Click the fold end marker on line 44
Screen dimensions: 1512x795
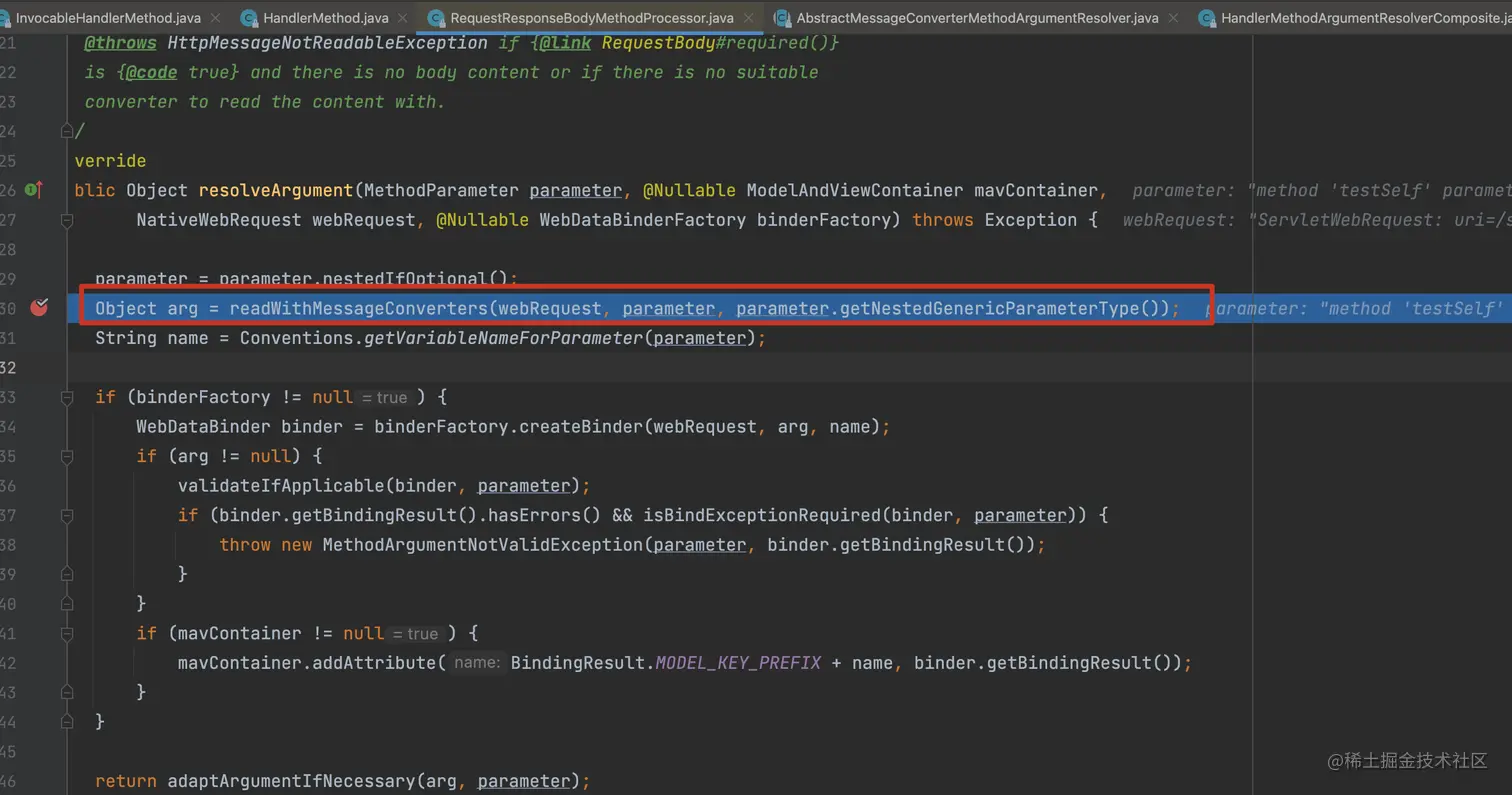coord(67,721)
